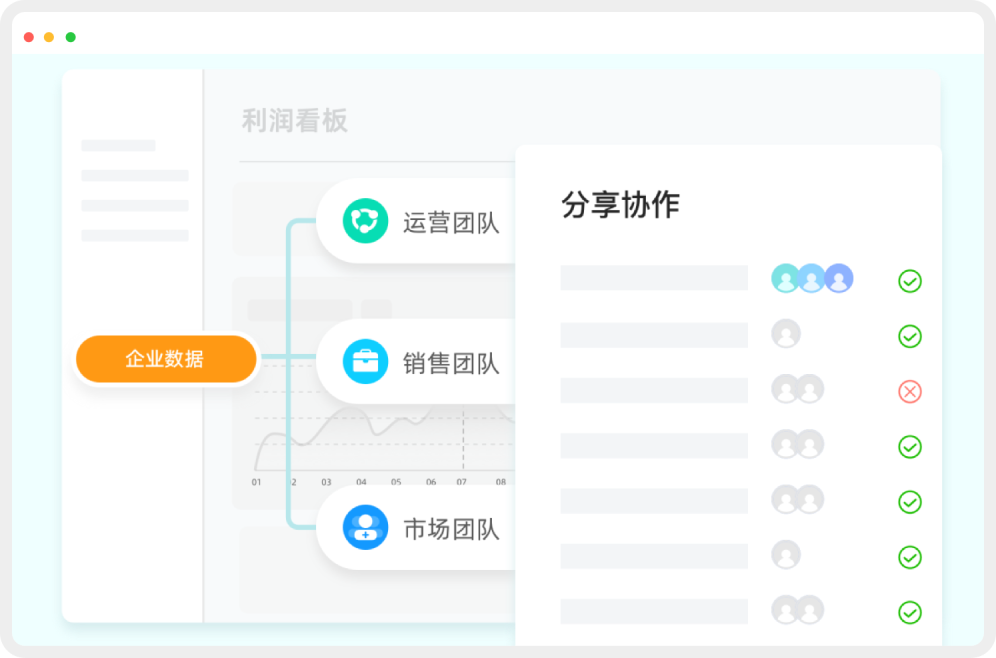
Task: Toggle the red X status in third row
Action: pyautogui.click(x=909, y=391)
